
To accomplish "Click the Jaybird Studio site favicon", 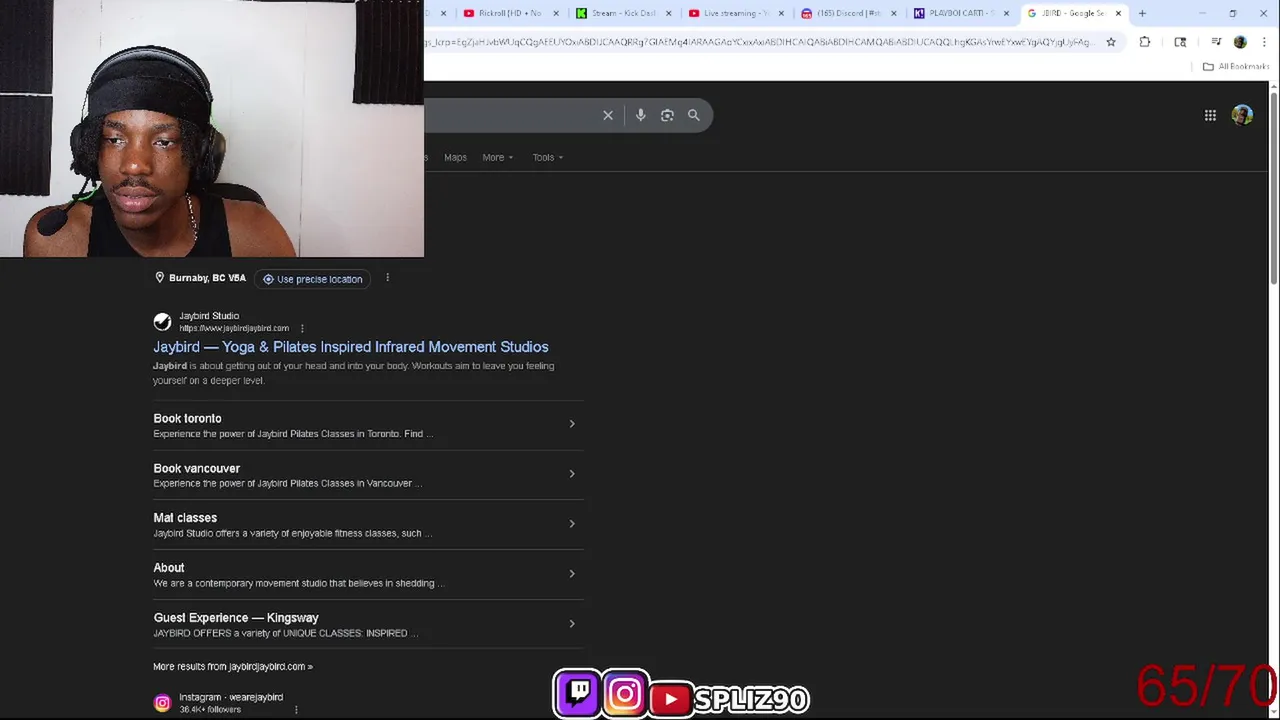I will (x=162, y=322).
